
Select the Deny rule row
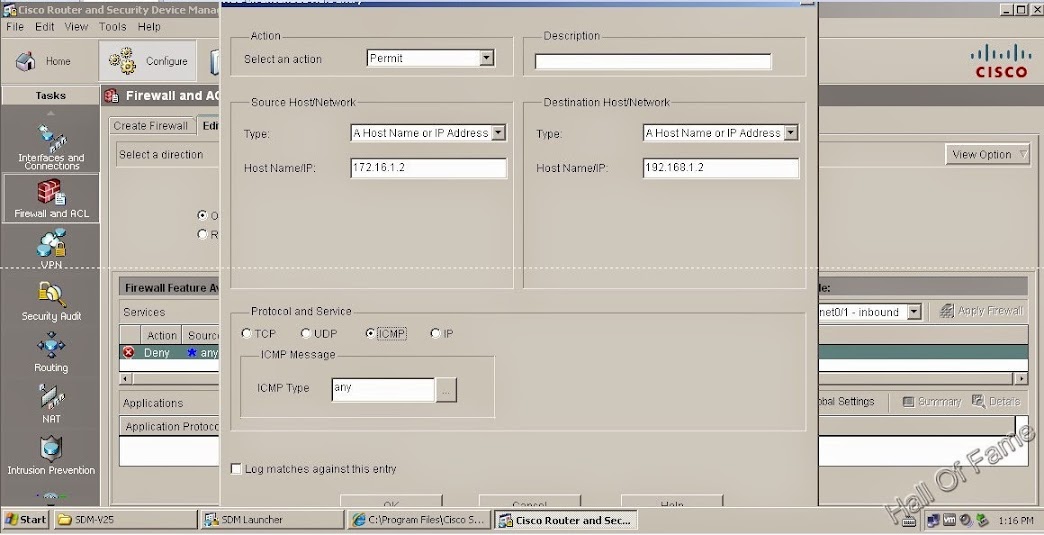[169, 353]
